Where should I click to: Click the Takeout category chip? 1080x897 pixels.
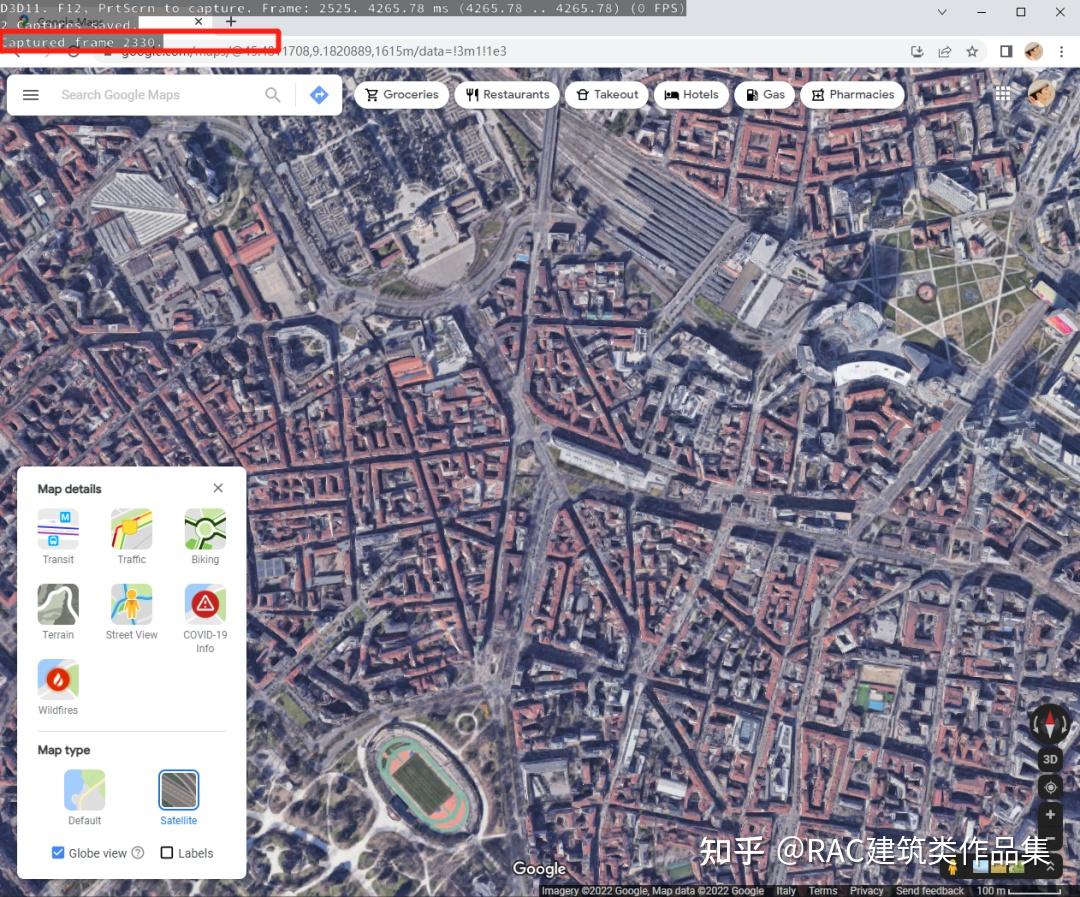[606, 94]
